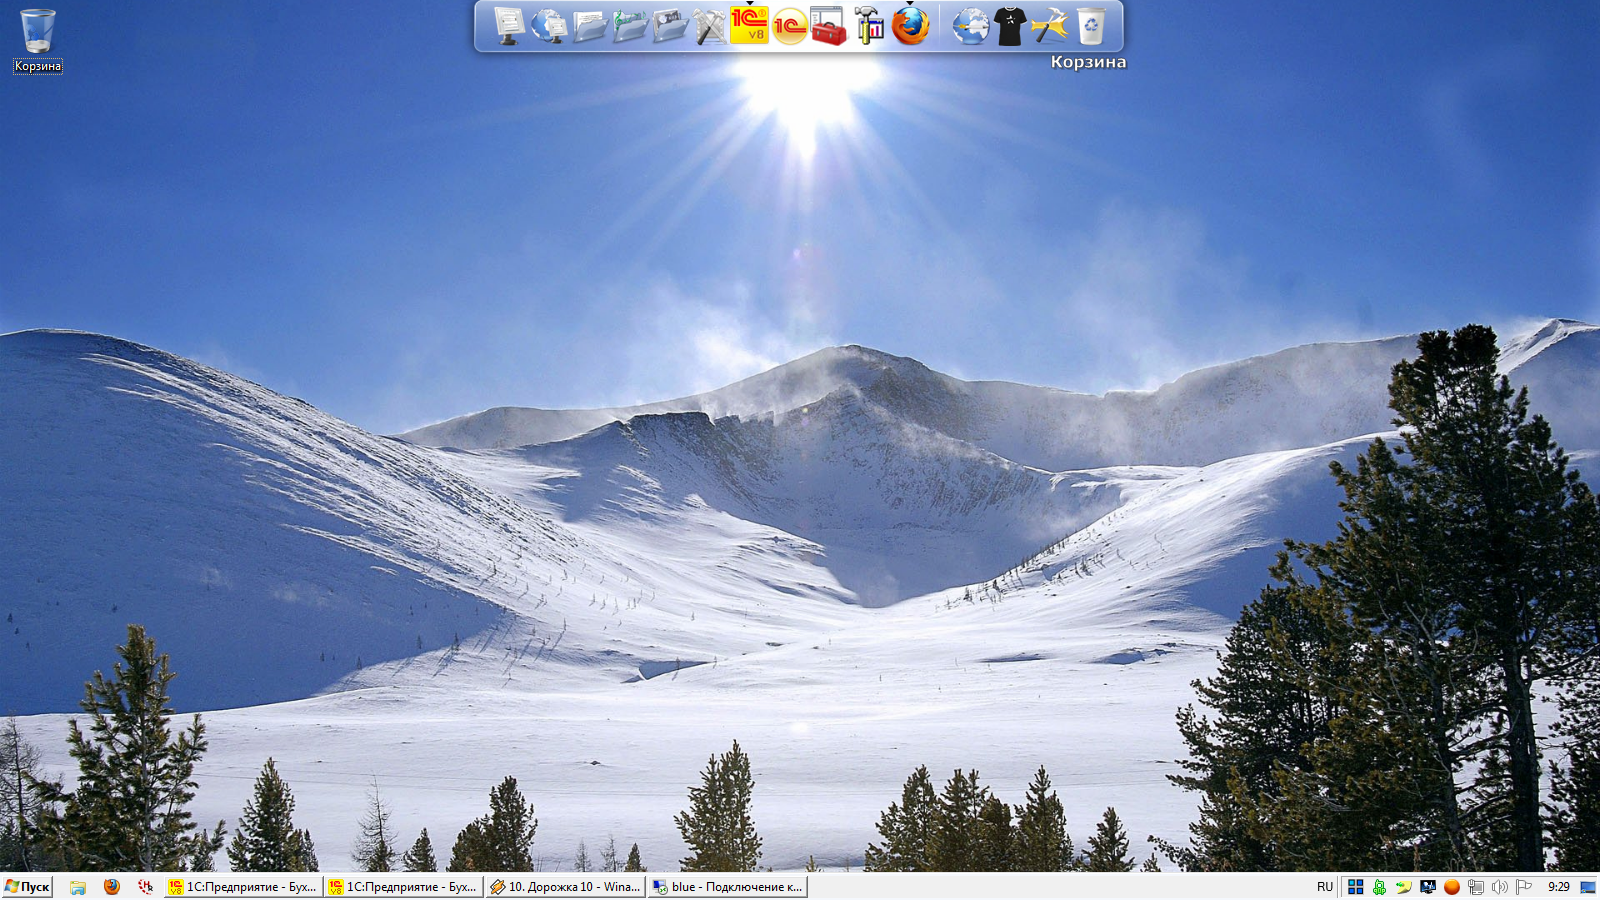Image resolution: width=1600 pixels, height=900 pixels.
Task: Launch the round yellow 1C dock icon
Action: pos(789,26)
